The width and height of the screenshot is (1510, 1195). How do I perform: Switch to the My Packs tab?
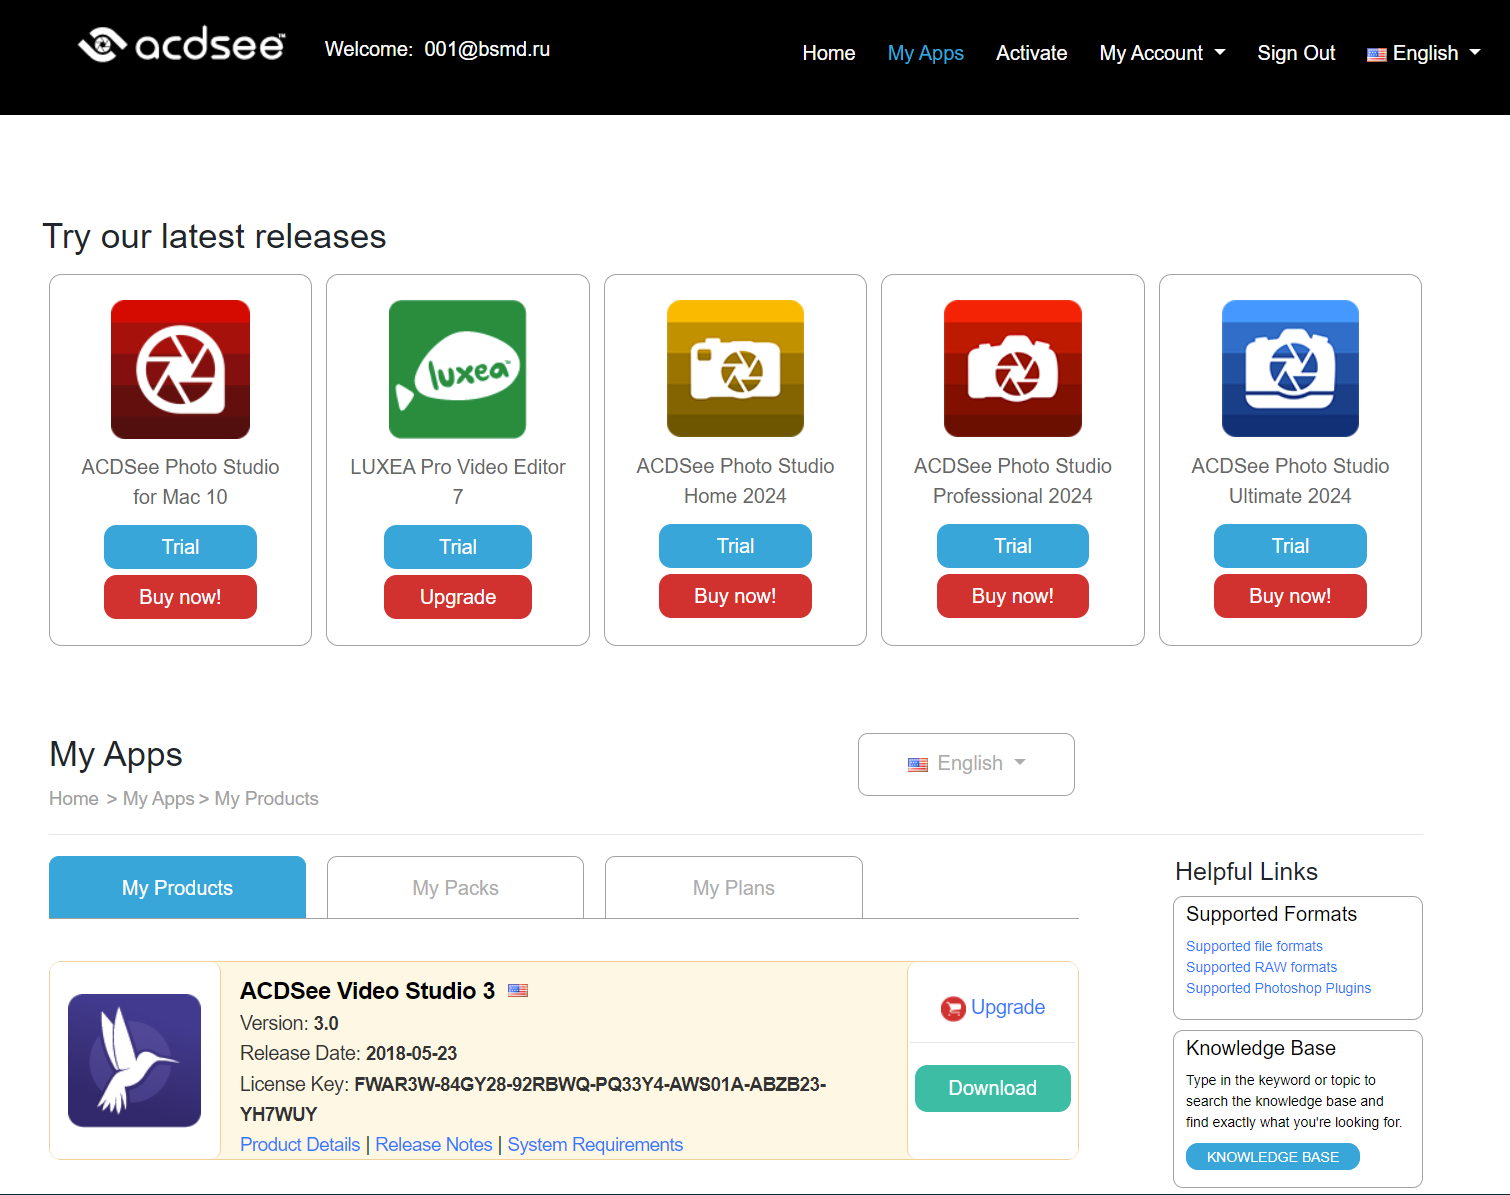click(x=455, y=887)
